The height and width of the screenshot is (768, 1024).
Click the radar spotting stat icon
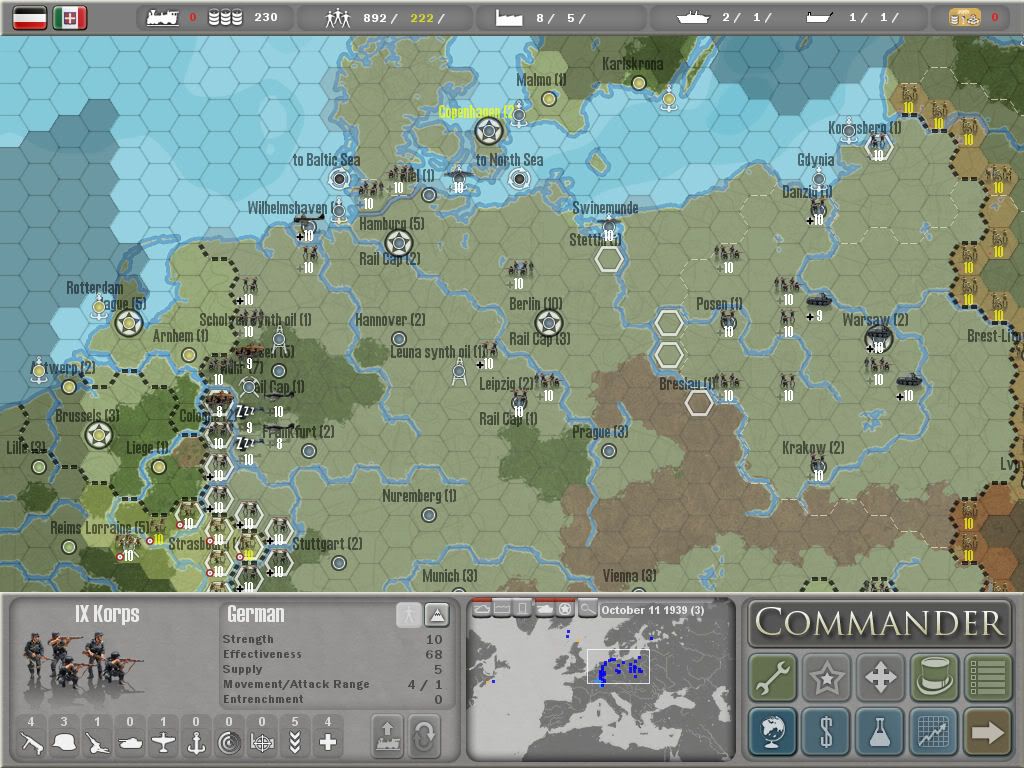pyautogui.click(x=229, y=743)
